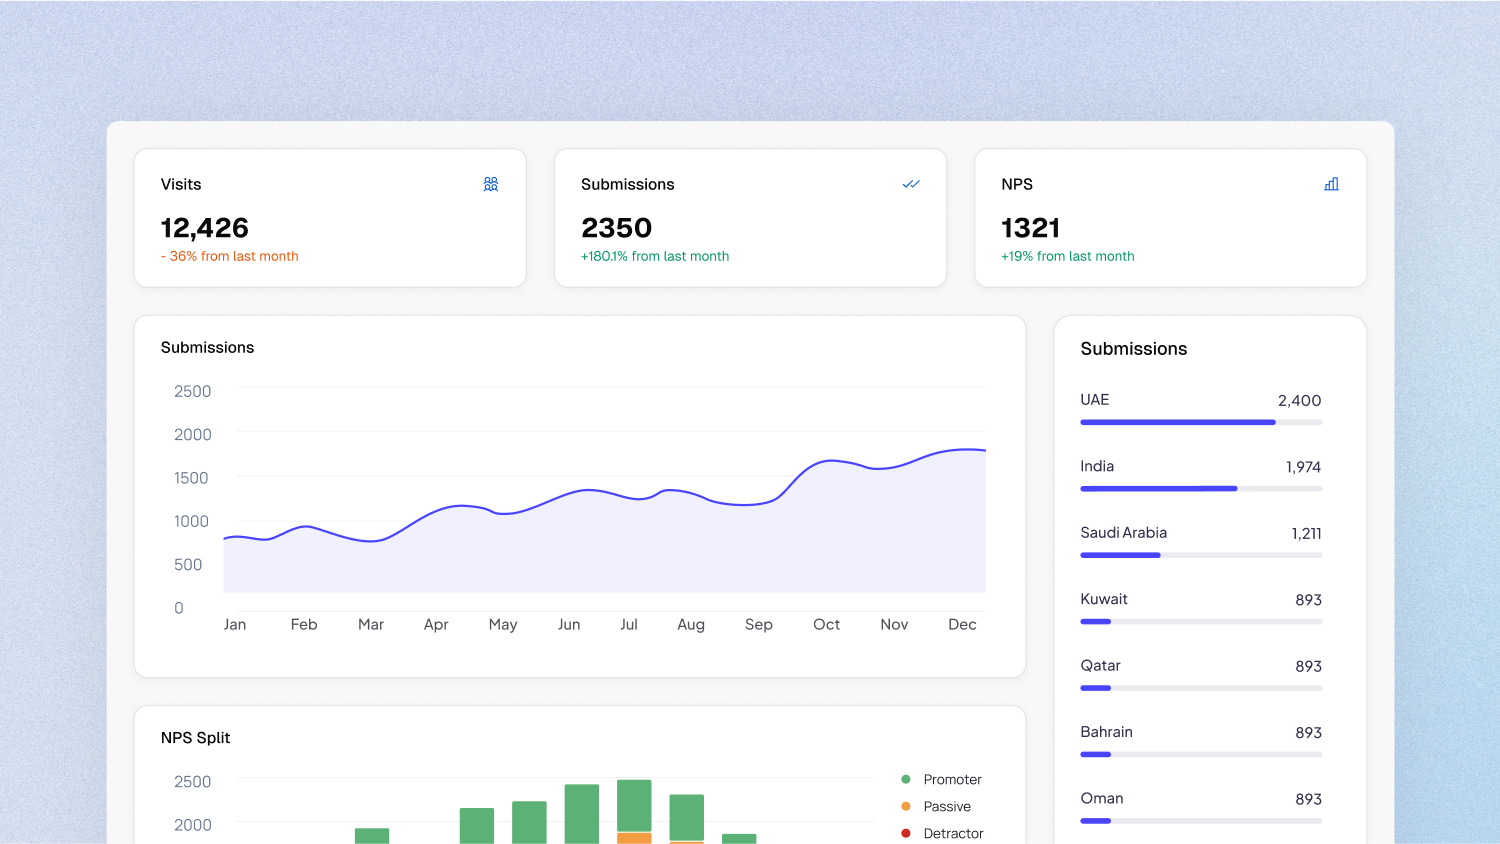Click the 12,426 visits count
This screenshot has height=844, width=1500.
[205, 228]
